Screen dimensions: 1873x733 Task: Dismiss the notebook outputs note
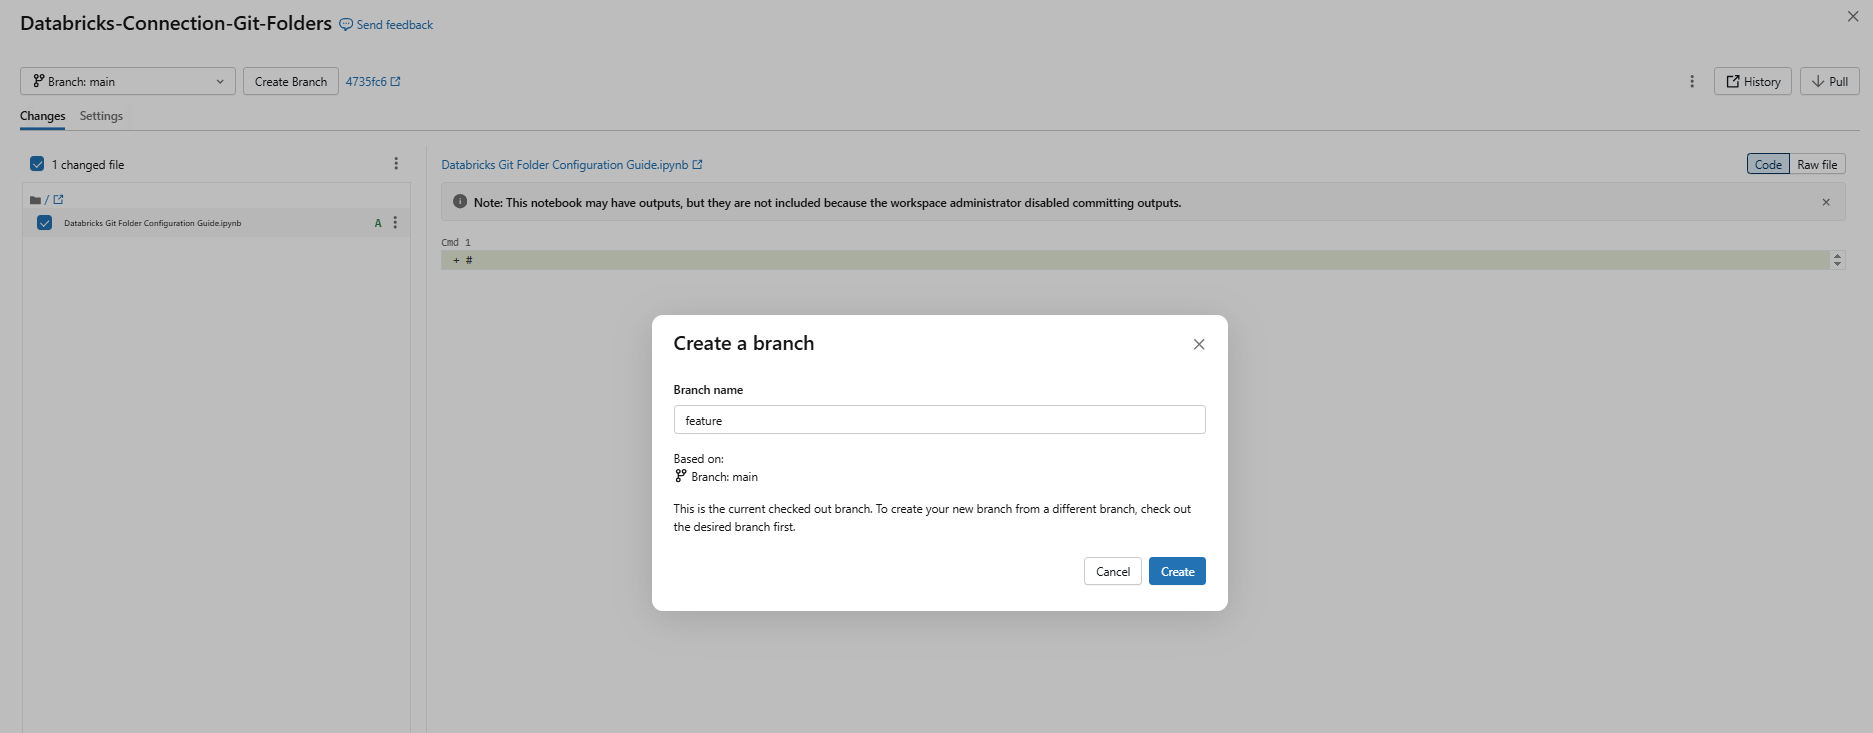pos(1826,202)
